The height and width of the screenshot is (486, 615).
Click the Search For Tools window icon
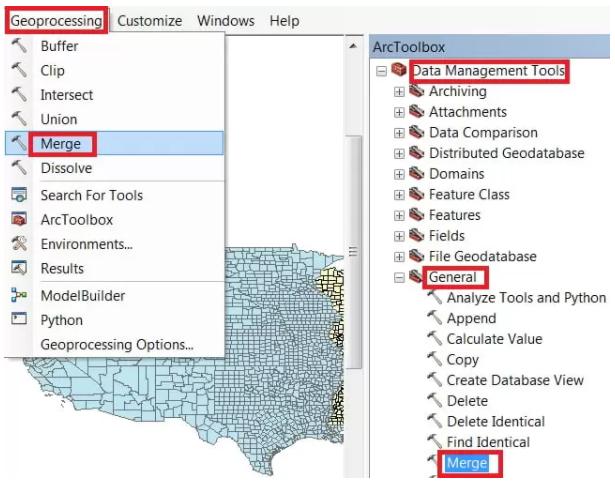pyautogui.click(x=19, y=195)
